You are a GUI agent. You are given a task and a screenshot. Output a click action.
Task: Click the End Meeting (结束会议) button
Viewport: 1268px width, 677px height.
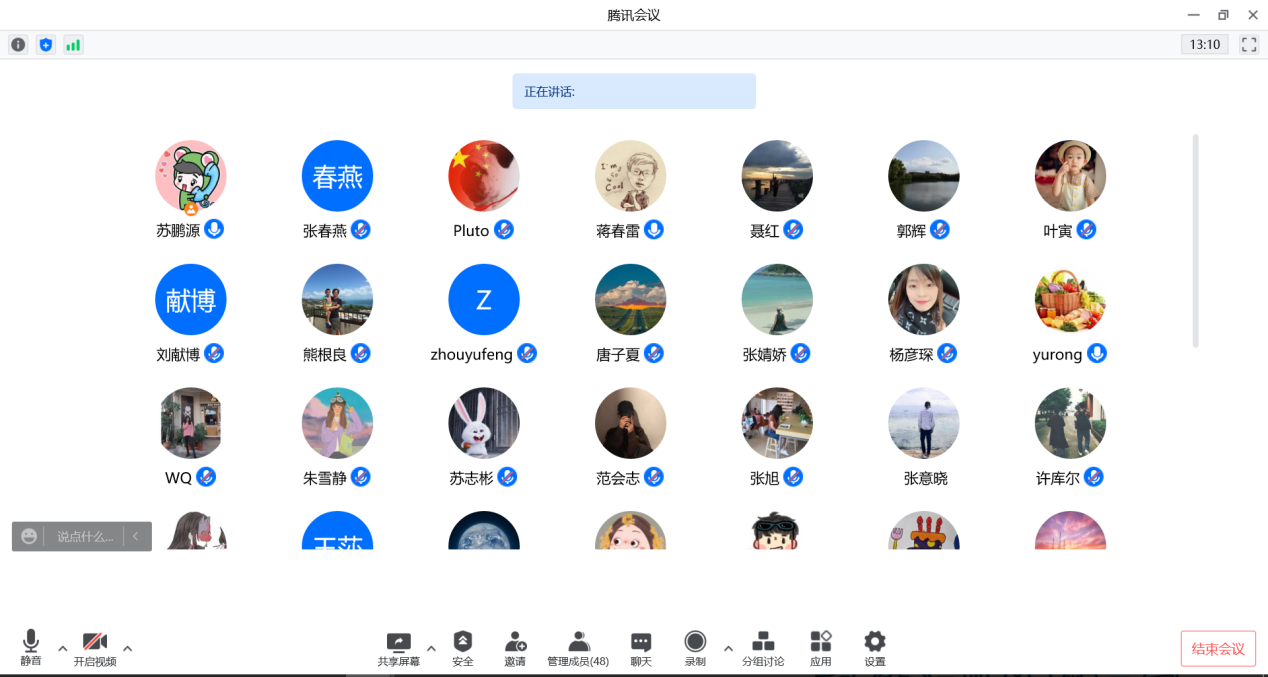point(1218,649)
